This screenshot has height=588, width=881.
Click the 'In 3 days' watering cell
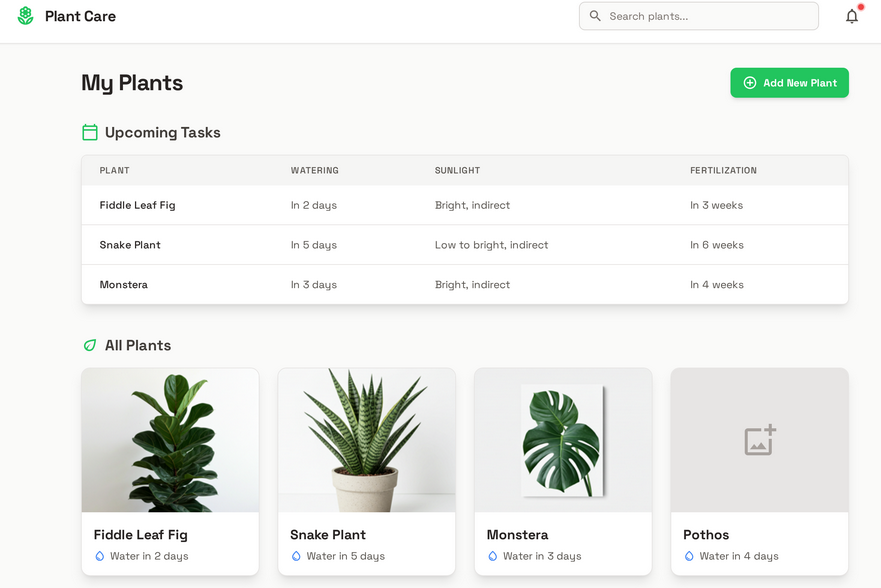[314, 285]
